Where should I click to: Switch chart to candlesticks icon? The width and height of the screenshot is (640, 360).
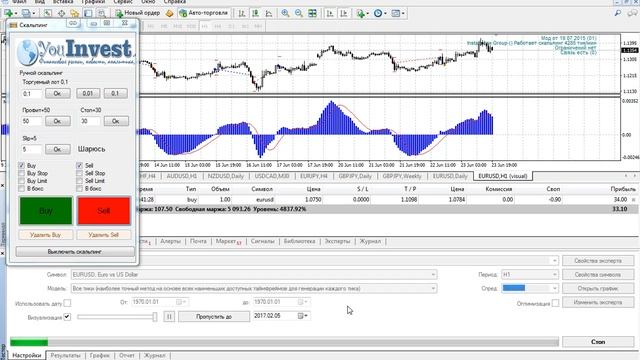click(256, 13)
